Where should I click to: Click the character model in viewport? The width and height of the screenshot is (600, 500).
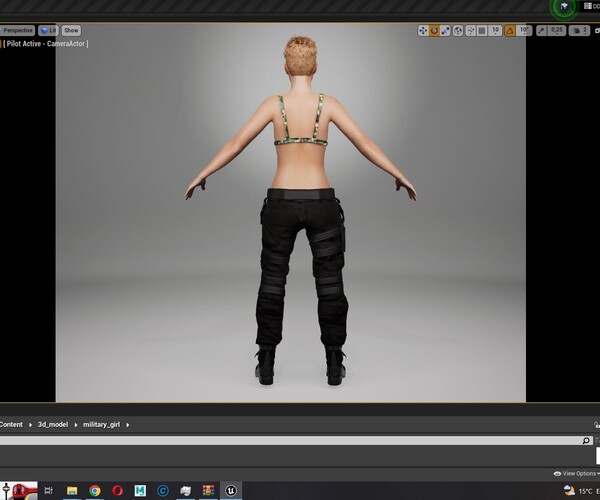(301, 210)
